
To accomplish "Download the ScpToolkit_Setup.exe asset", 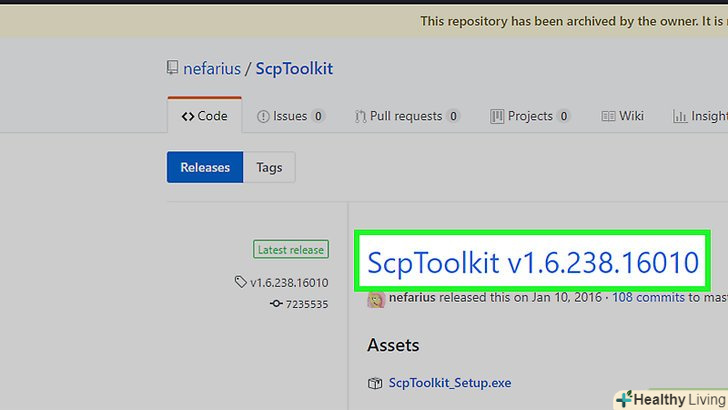I will 450,383.
